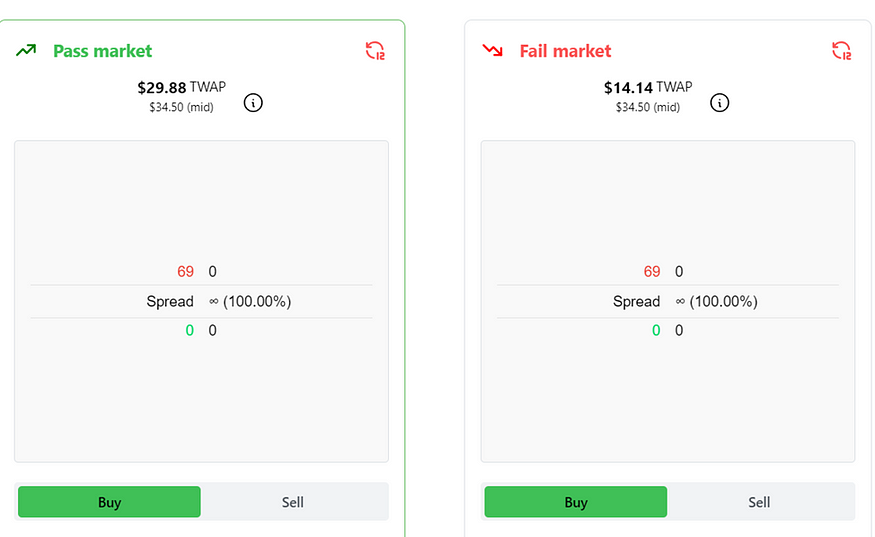Click the Fail market Spread row
875x537 pixels.
[x=668, y=301]
